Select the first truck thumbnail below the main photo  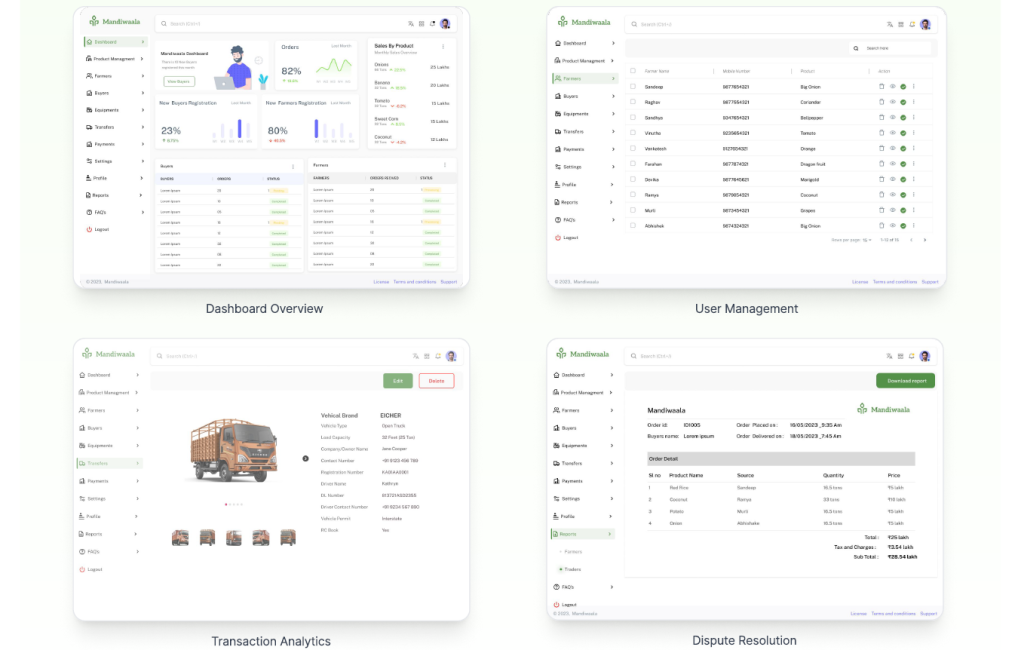tap(181, 538)
